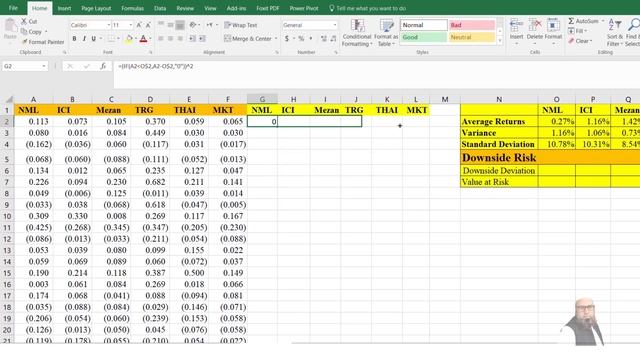The image size is (640, 360).
Task: Apply the Fill Color paint bucket
Action: point(129,39)
